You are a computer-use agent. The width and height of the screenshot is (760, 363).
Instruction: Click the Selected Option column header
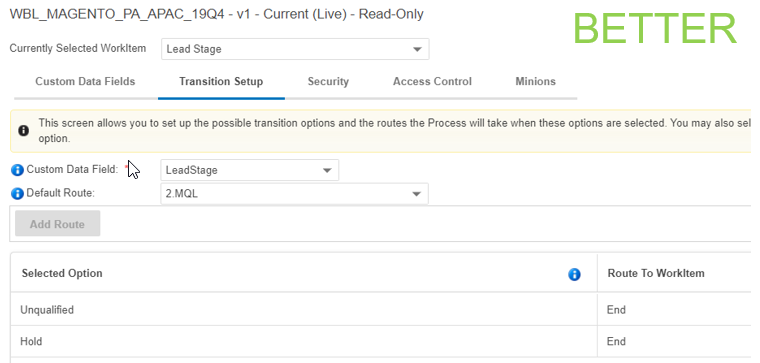click(x=62, y=273)
